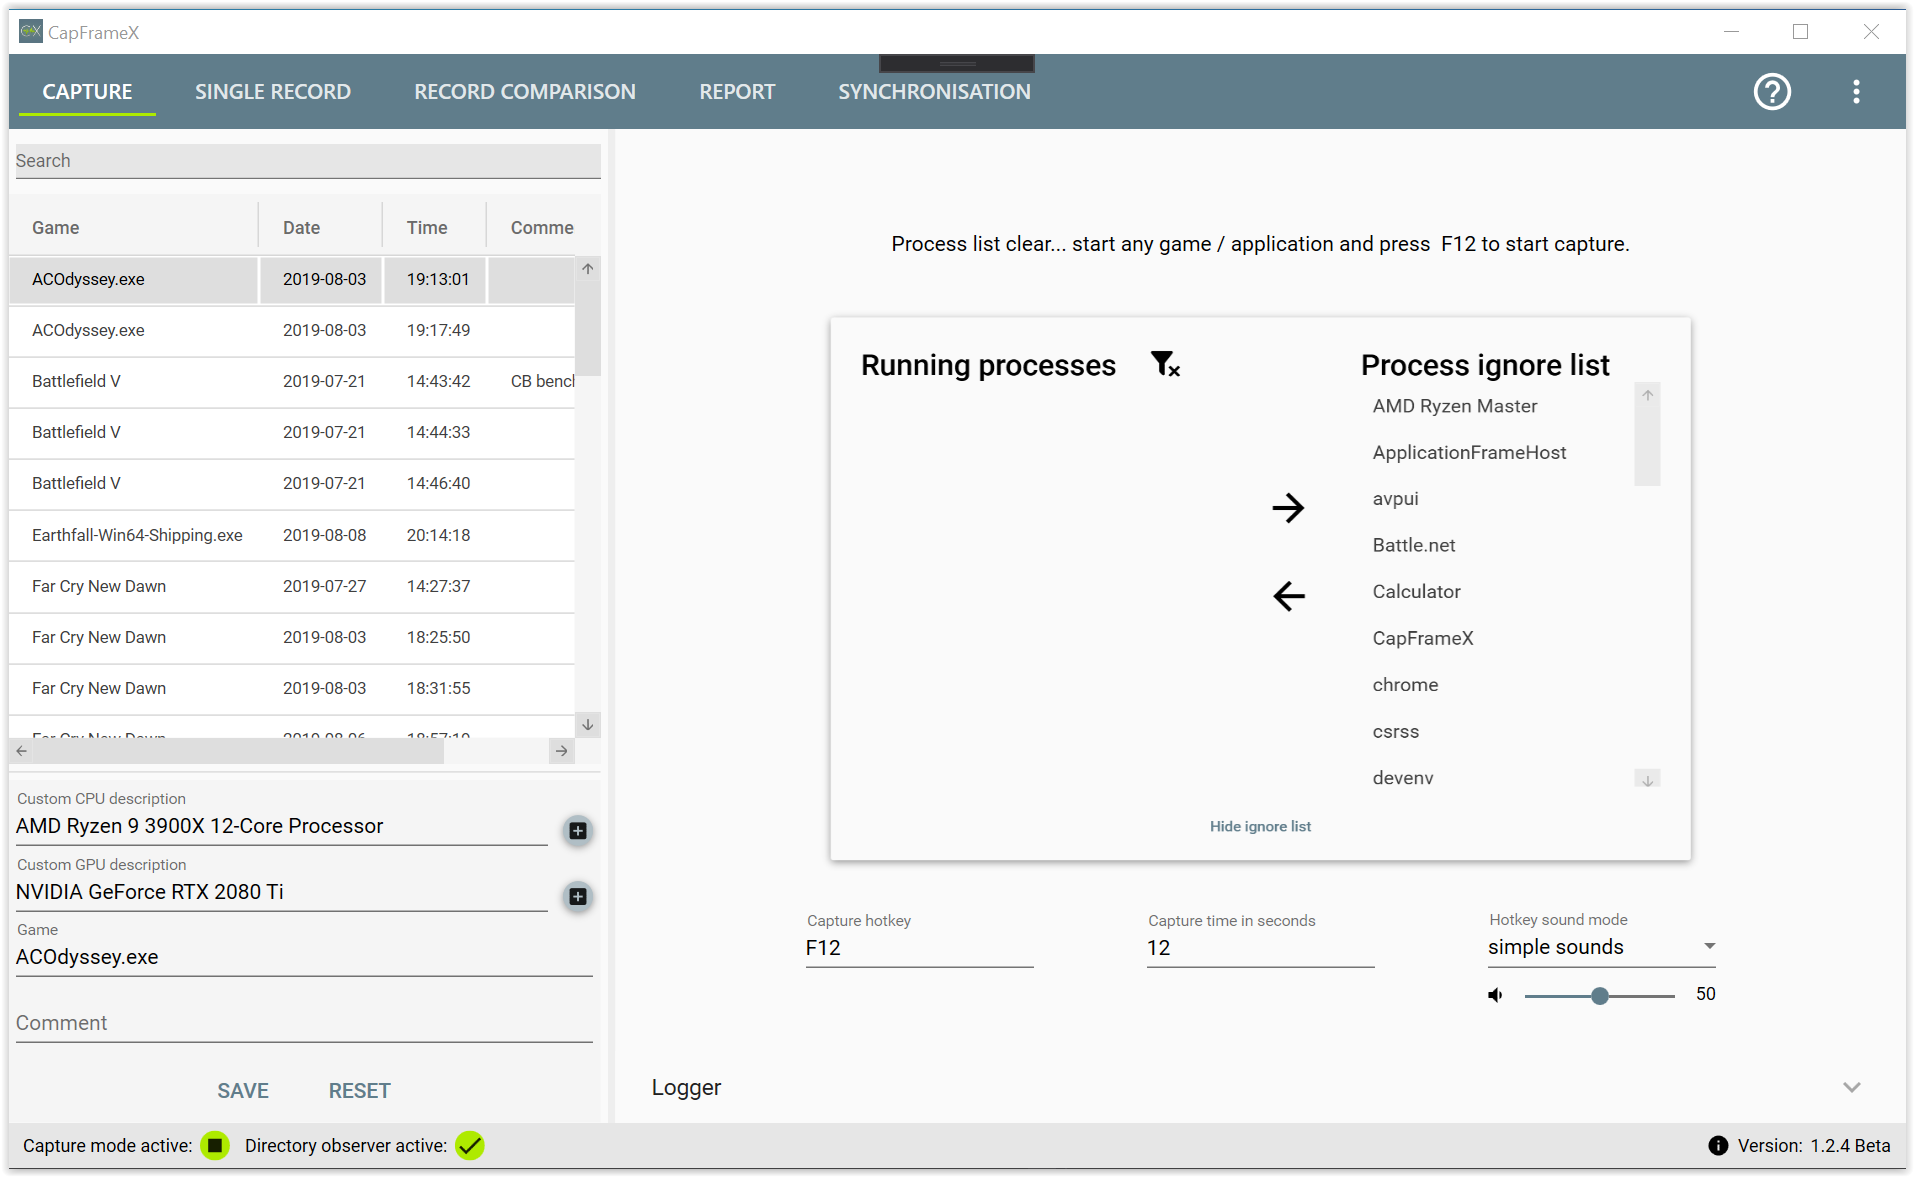The height and width of the screenshot is (1177, 1914).
Task: Click the record list horizontal scrollbar thumb
Action: click(x=239, y=751)
